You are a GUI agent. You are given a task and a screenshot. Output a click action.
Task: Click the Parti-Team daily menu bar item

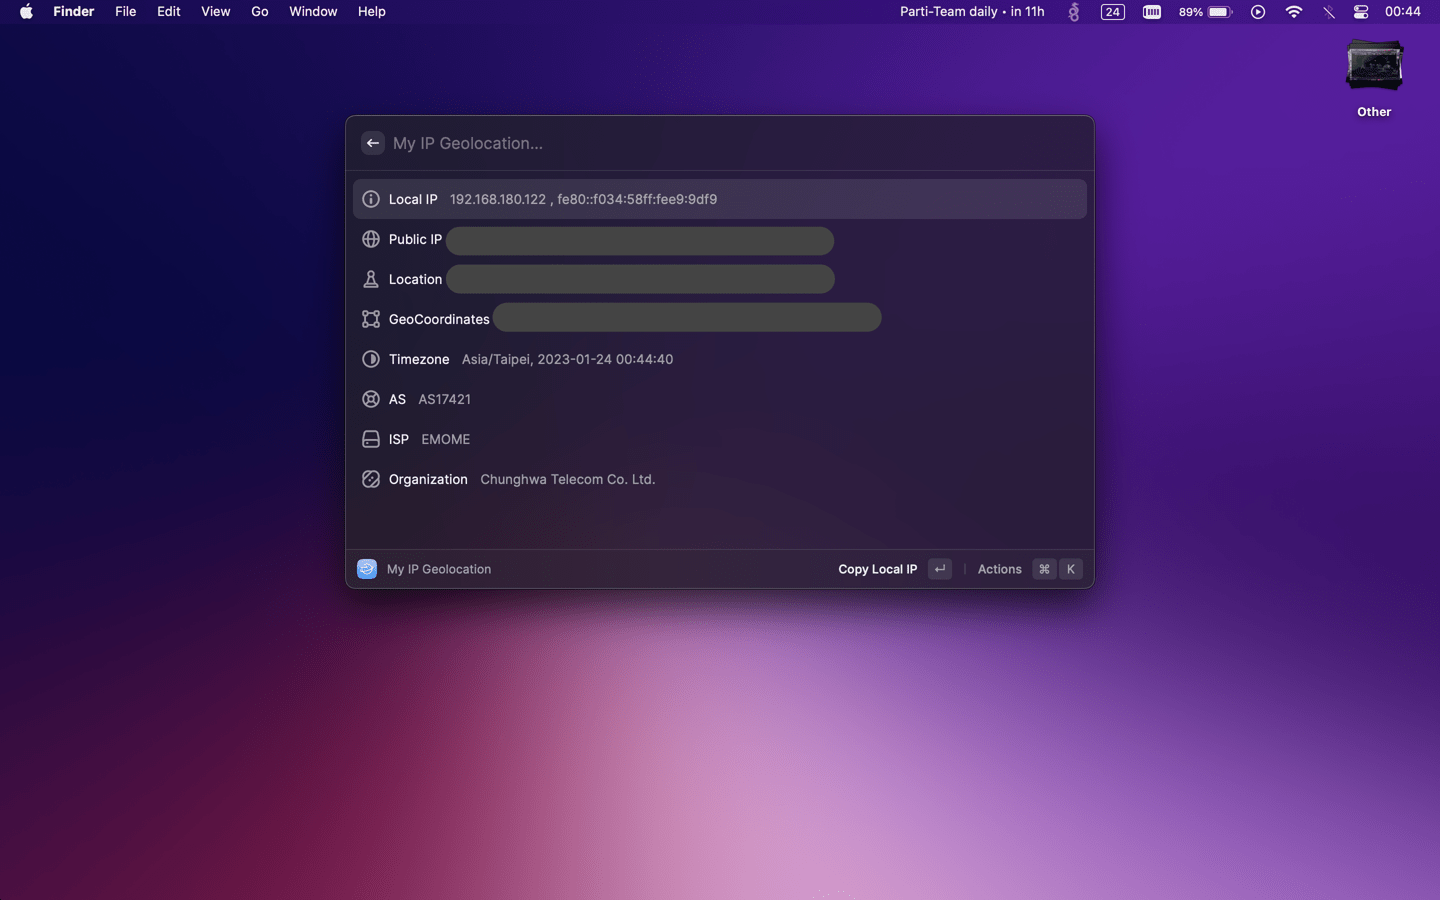(x=971, y=11)
